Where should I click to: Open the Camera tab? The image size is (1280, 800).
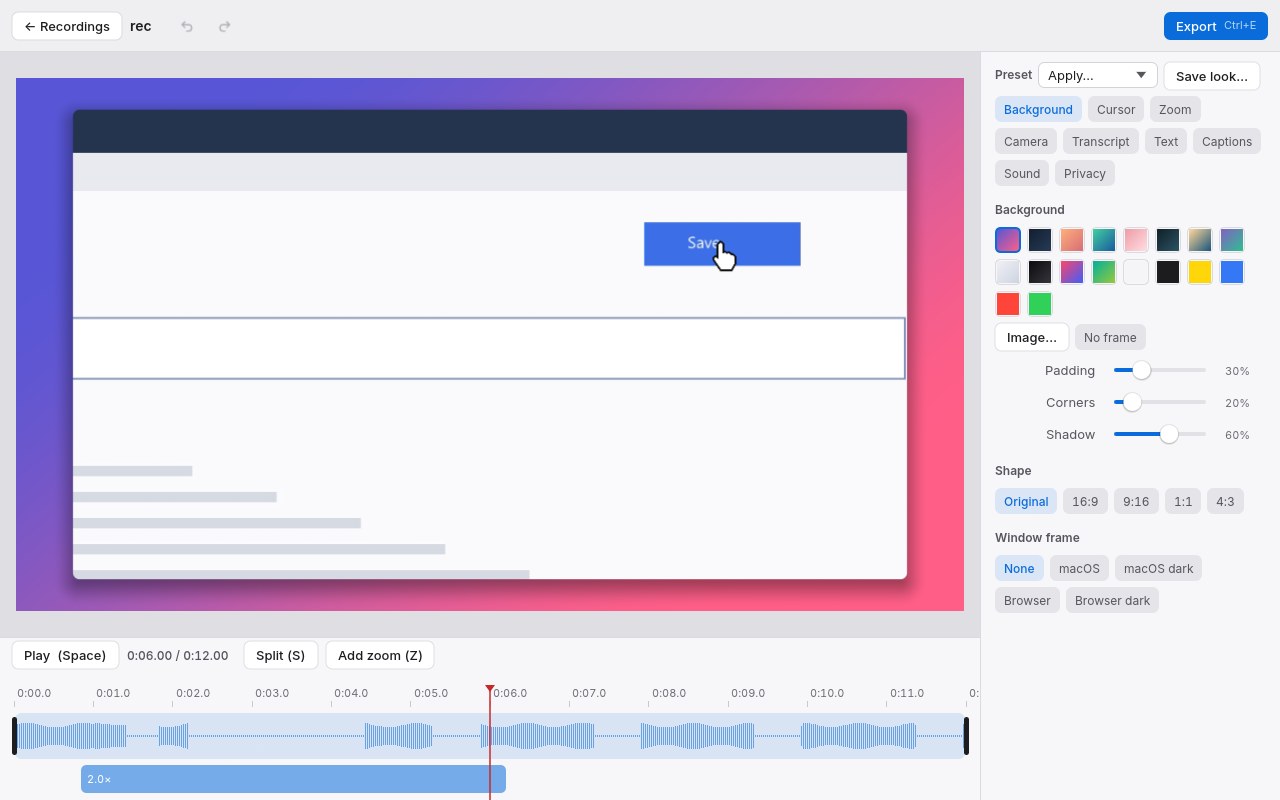1026,141
